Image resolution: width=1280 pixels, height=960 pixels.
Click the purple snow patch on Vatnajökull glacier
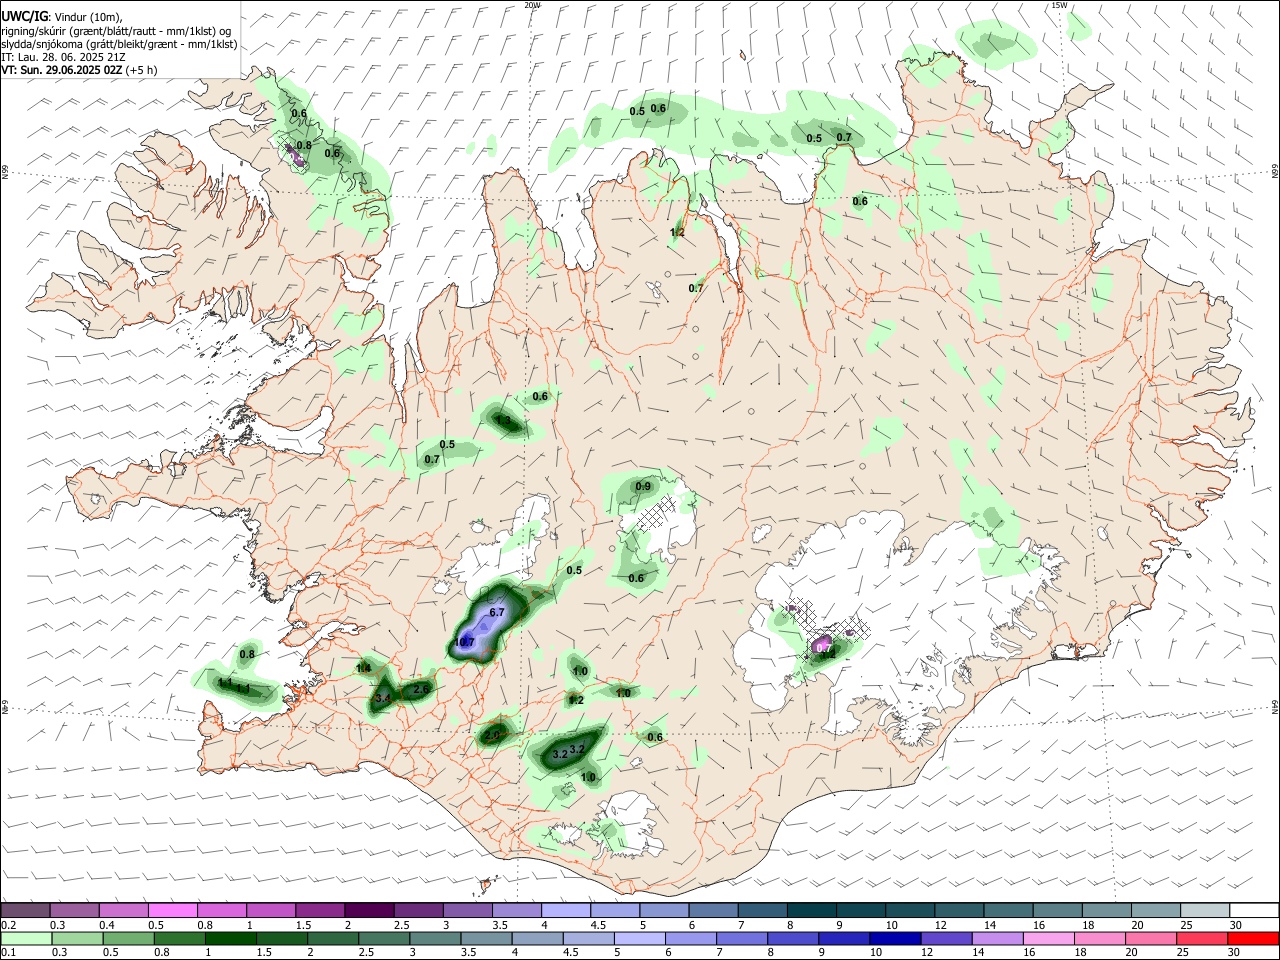pos(823,642)
